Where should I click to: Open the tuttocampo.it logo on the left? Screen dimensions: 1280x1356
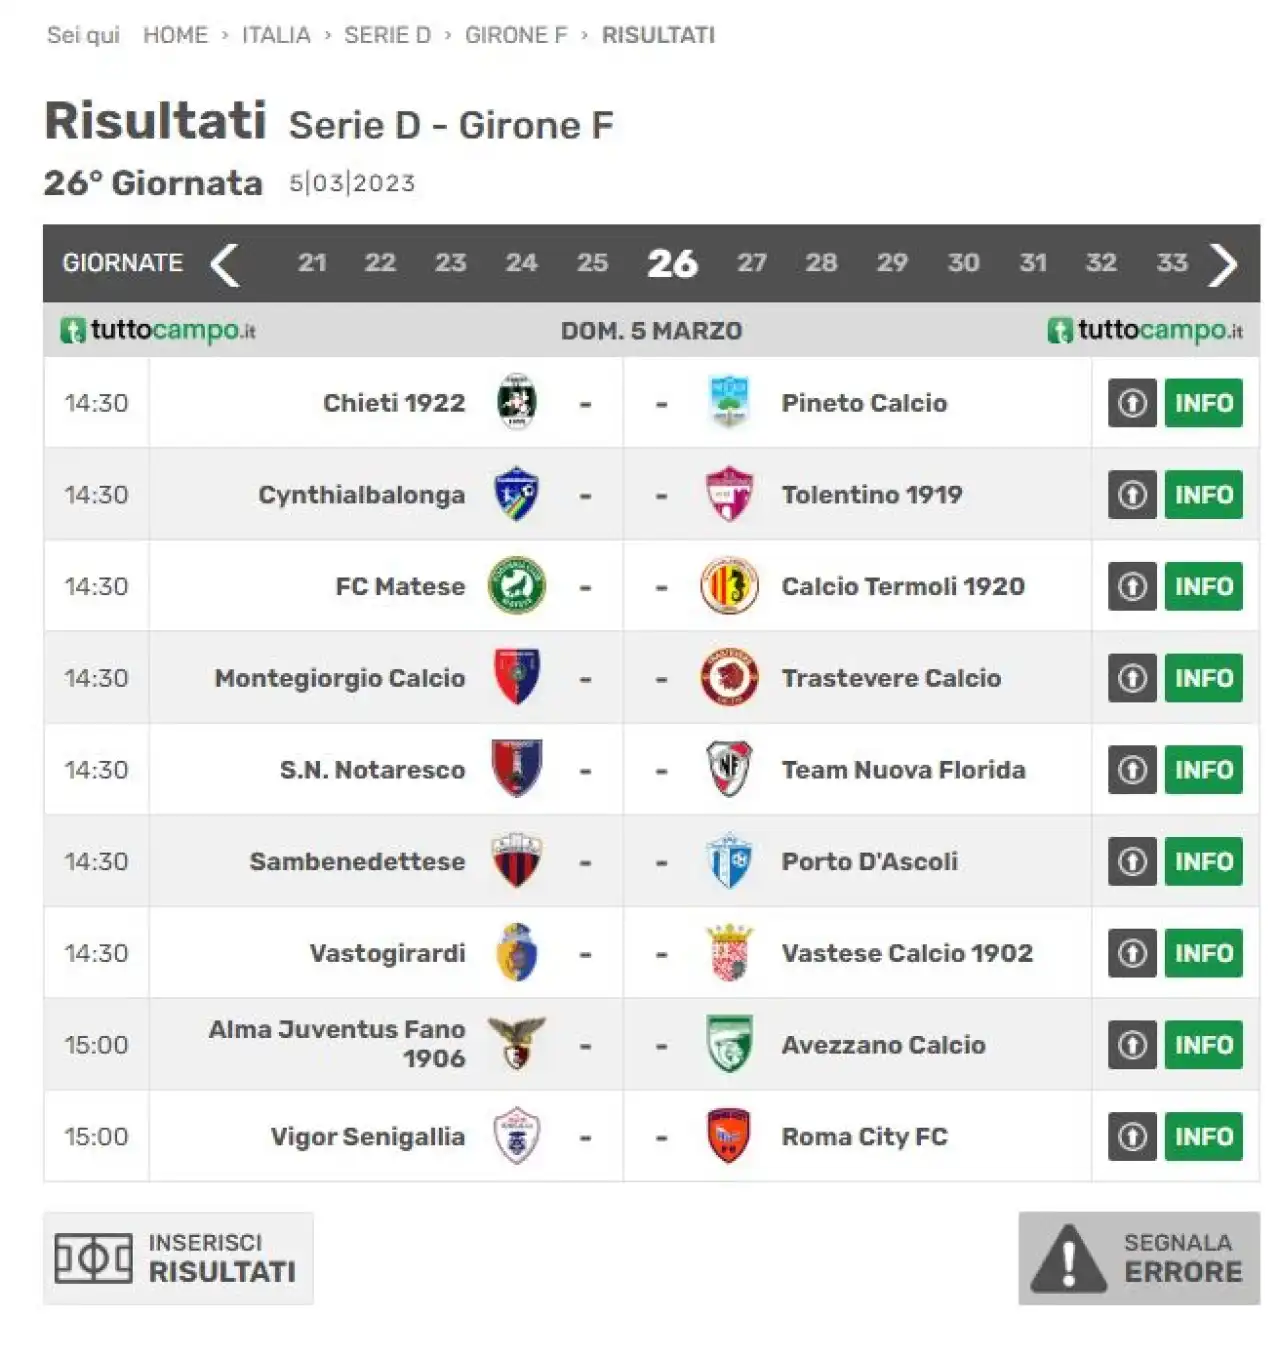point(158,330)
